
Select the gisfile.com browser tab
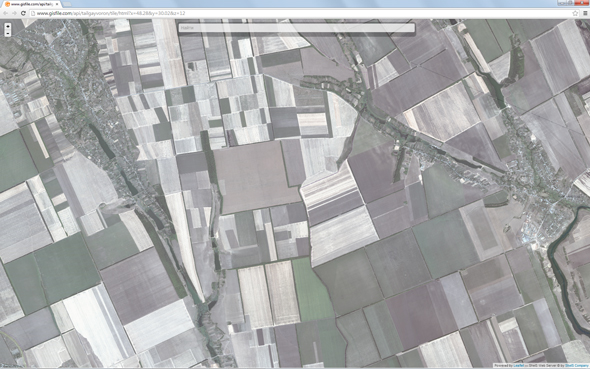click(31, 4)
